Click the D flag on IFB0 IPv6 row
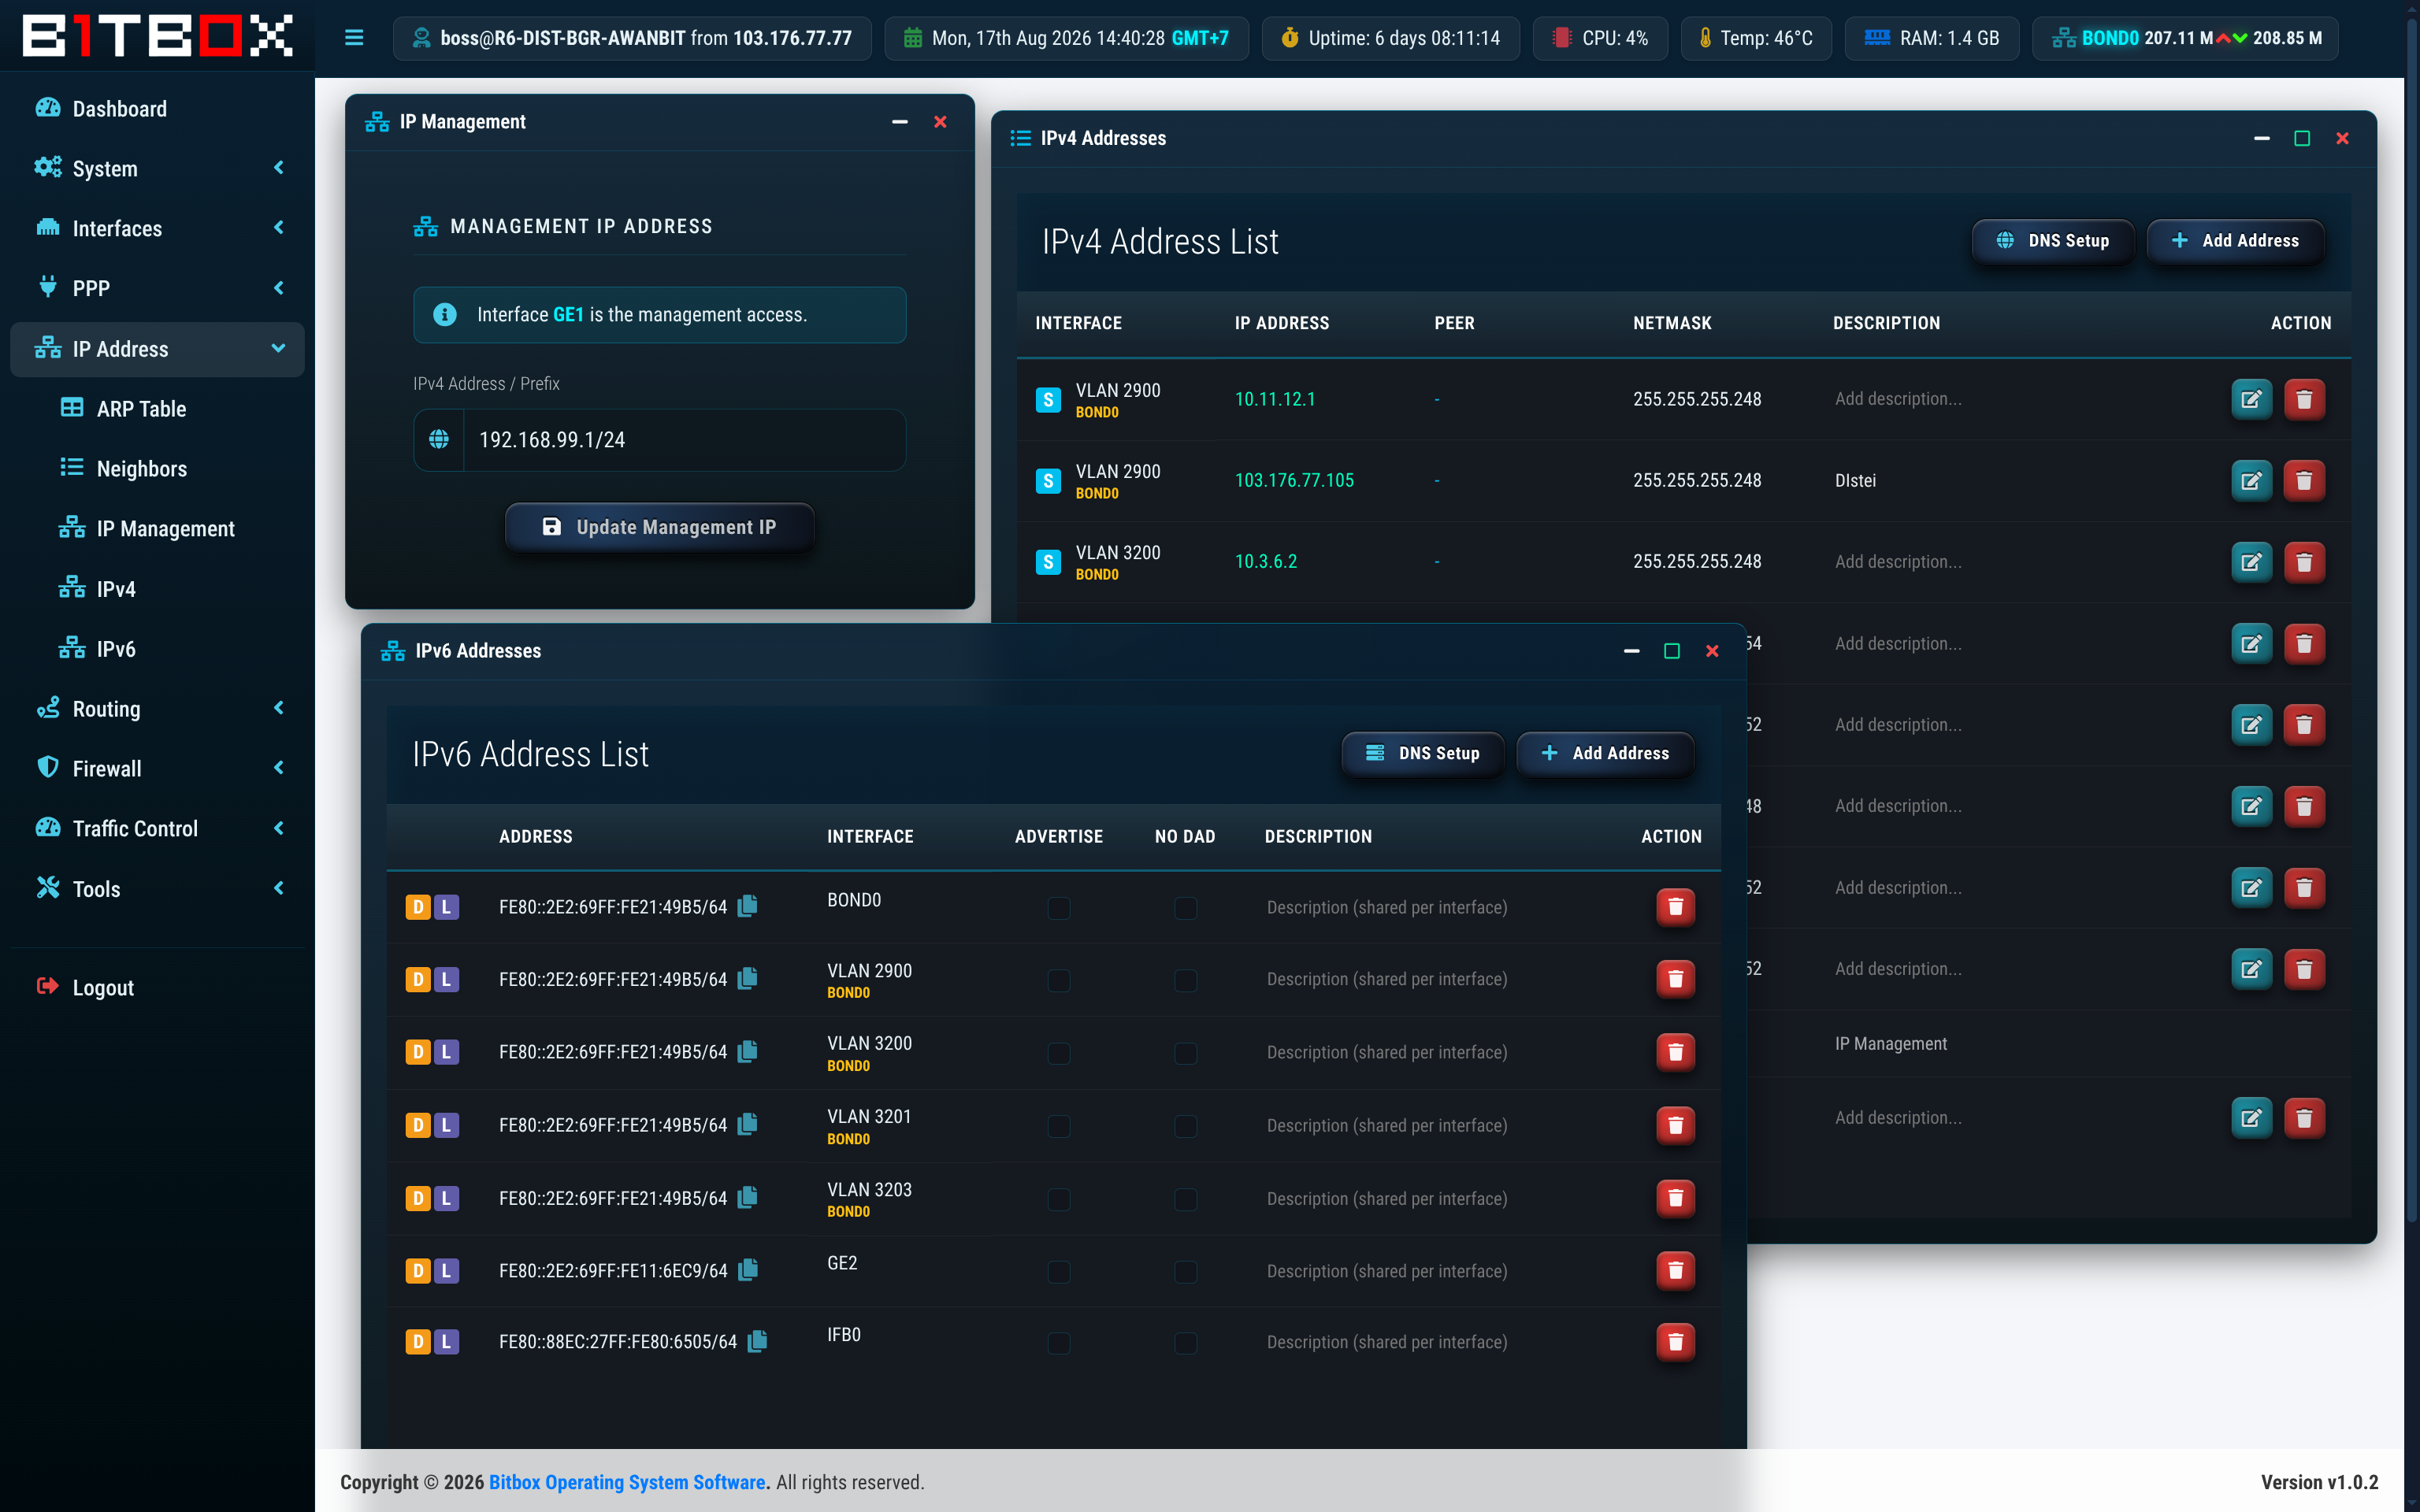The image size is (2420, 1512). coord(418,1342)
